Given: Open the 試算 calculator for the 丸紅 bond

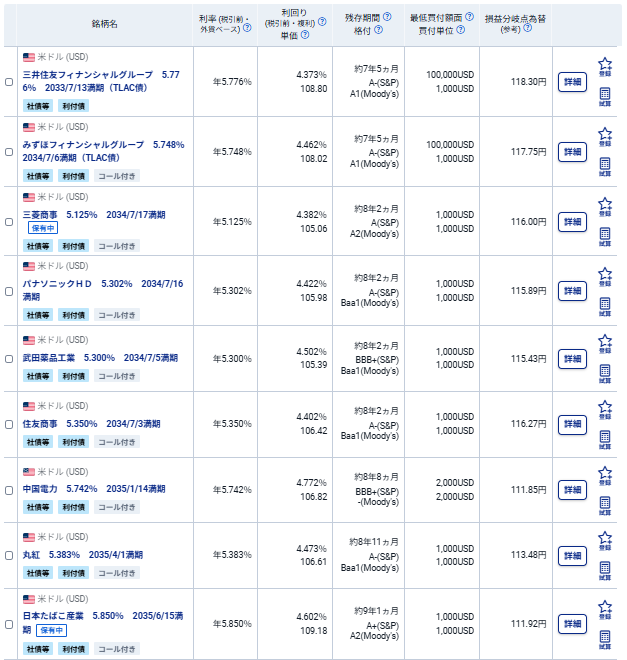Looking at the screenshot, I should (604, 571).
